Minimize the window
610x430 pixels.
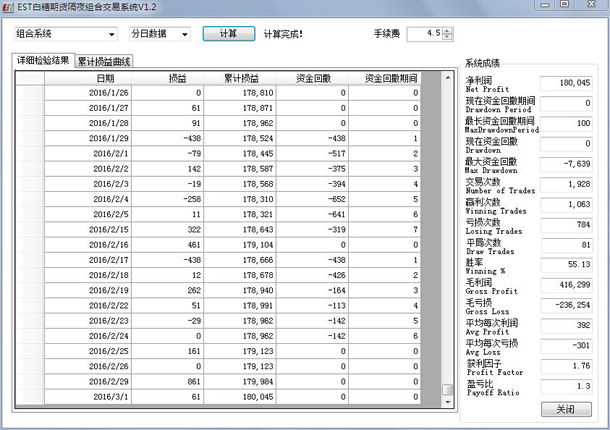[x=545, y=5]
